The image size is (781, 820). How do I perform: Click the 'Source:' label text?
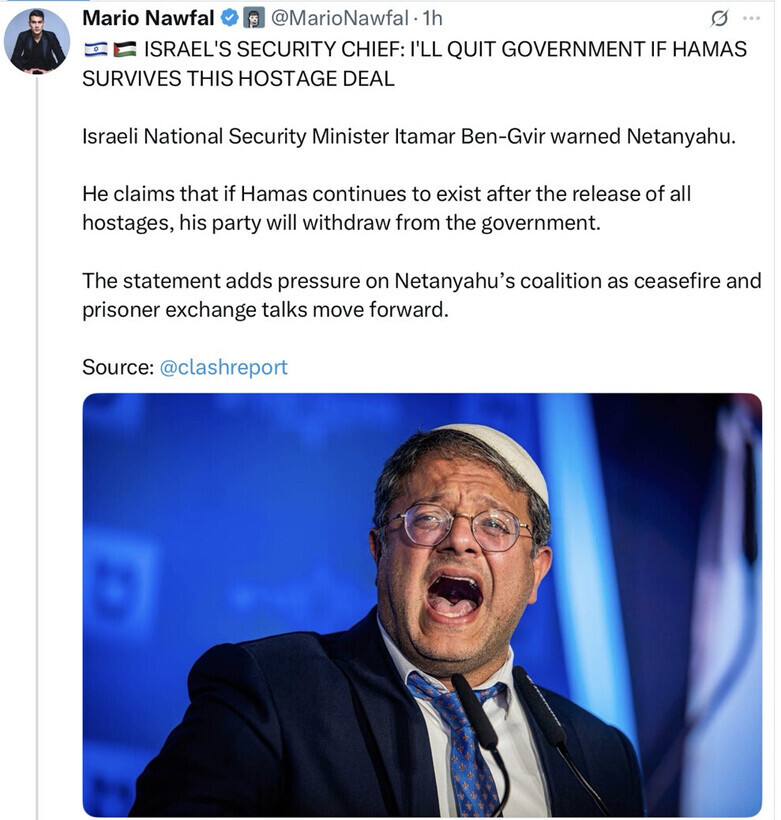tap(118, 367)
